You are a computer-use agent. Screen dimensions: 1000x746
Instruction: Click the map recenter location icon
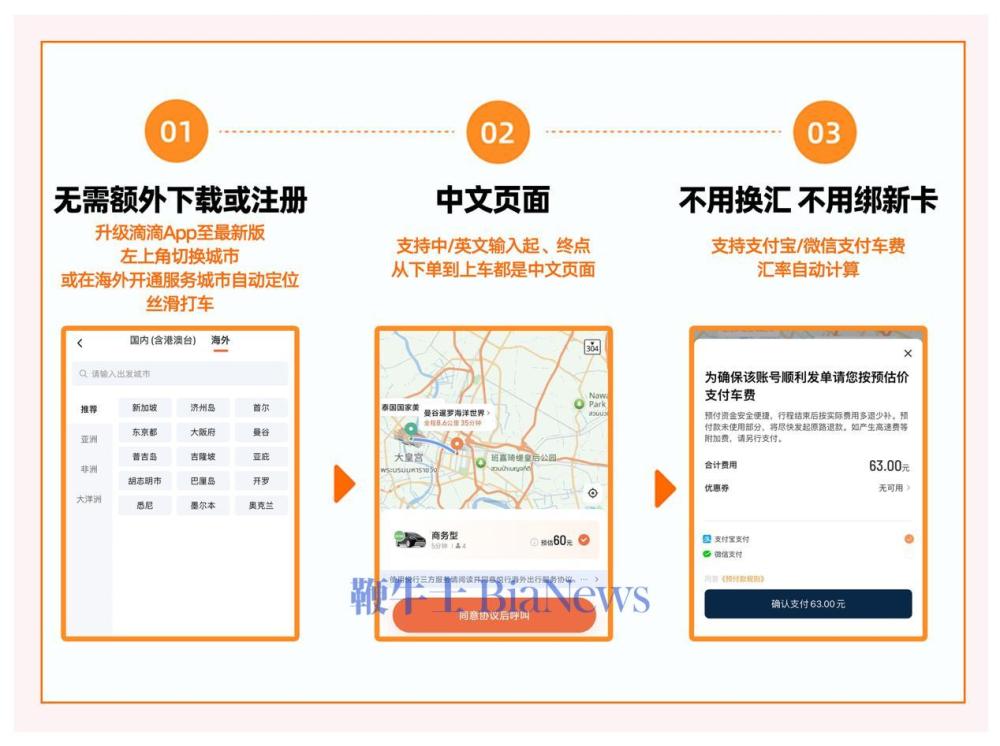pyautogui.click(x=593, y=493)
